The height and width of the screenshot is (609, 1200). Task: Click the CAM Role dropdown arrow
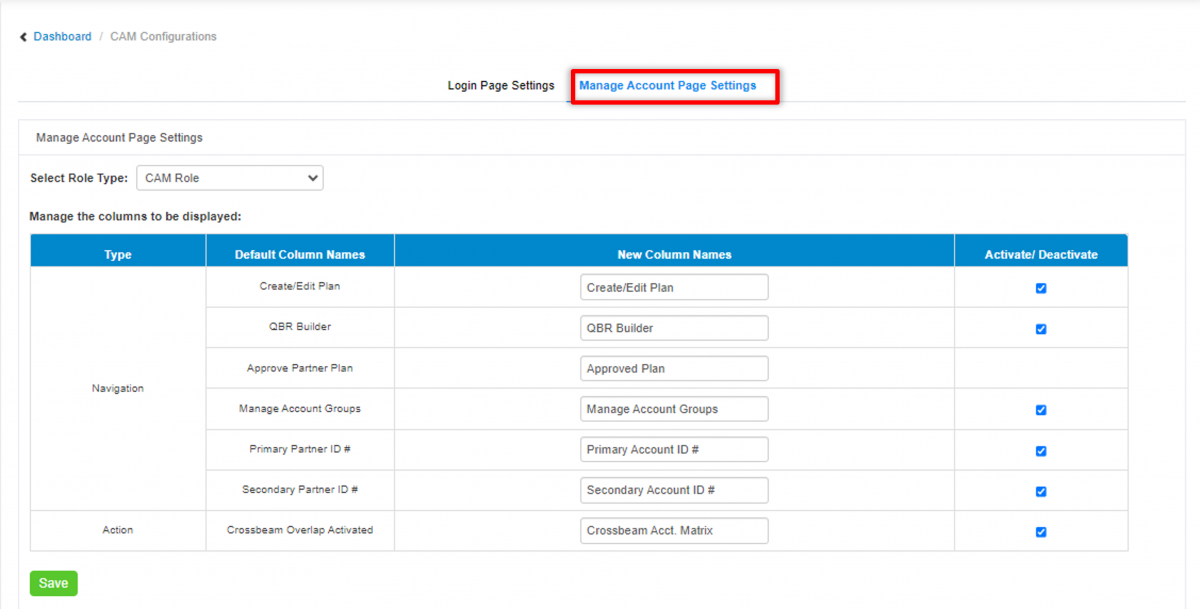coord(312,177)
